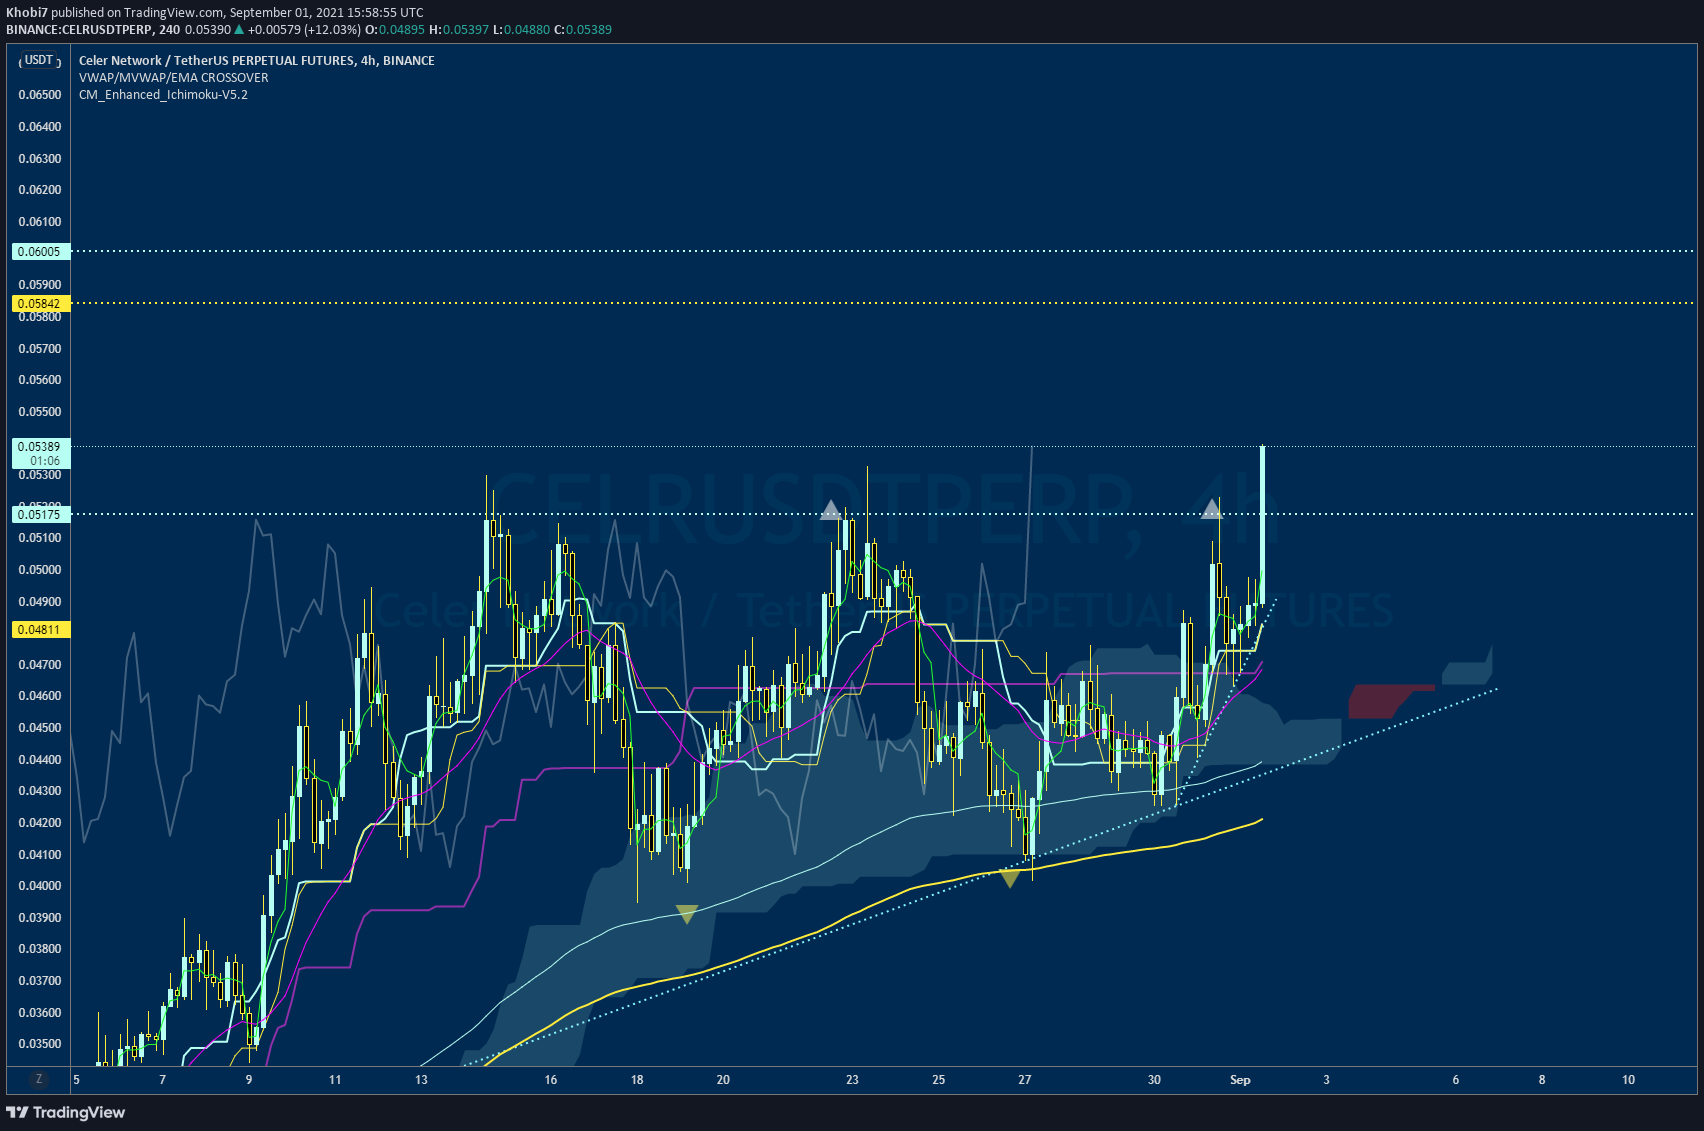Click the 01:06 candle countdown label
This screenshot has height=1131, width=1704.
click(45, 462)
